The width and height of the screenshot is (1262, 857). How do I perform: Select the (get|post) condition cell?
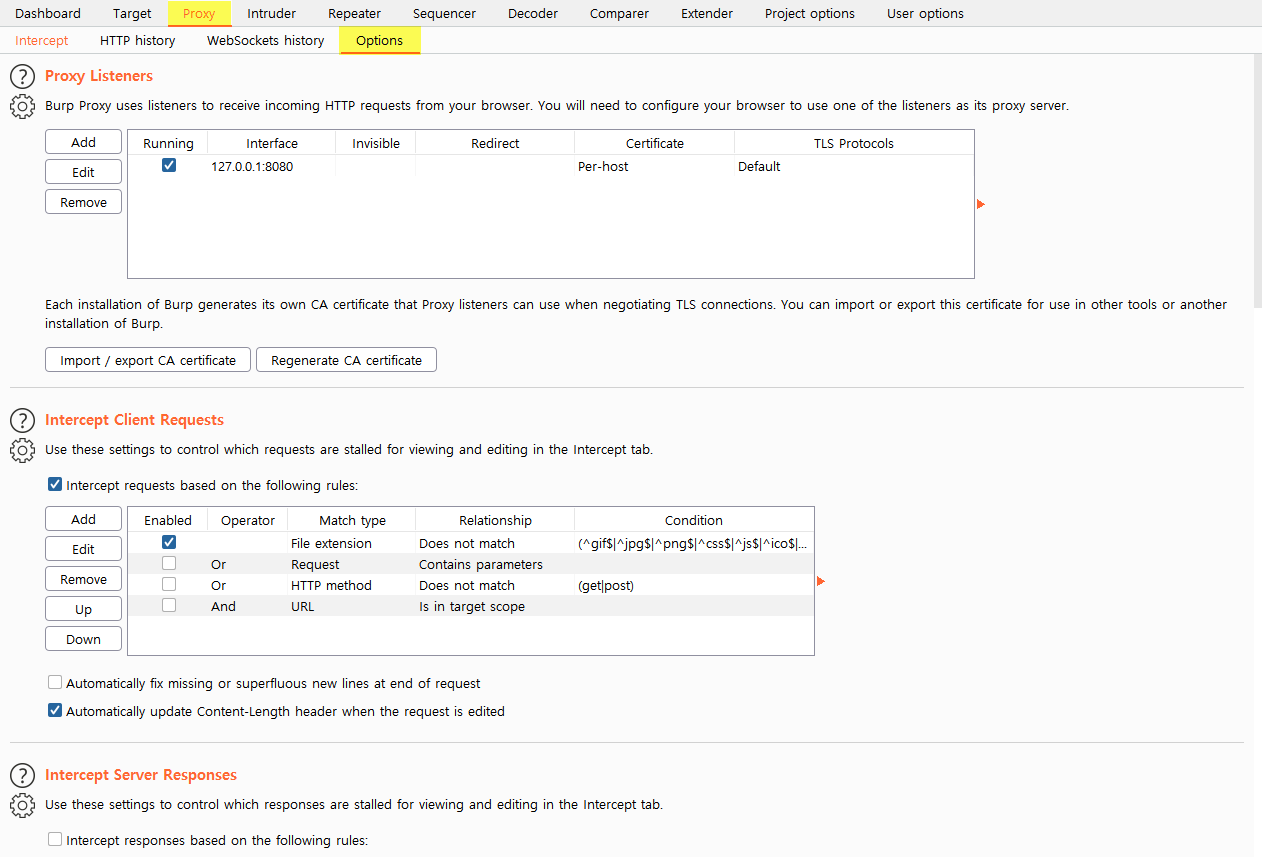tap(694, 585)
